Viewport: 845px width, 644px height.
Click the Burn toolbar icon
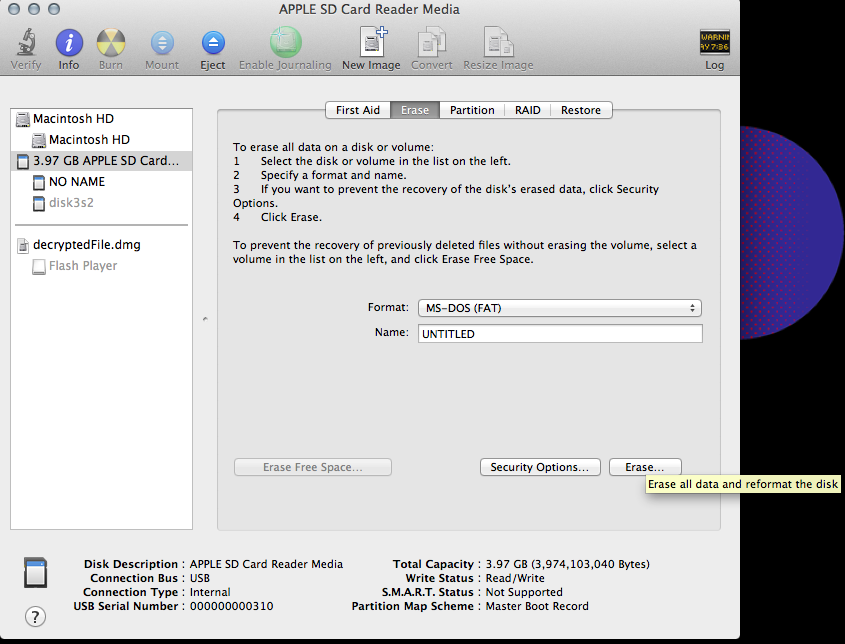110,43
